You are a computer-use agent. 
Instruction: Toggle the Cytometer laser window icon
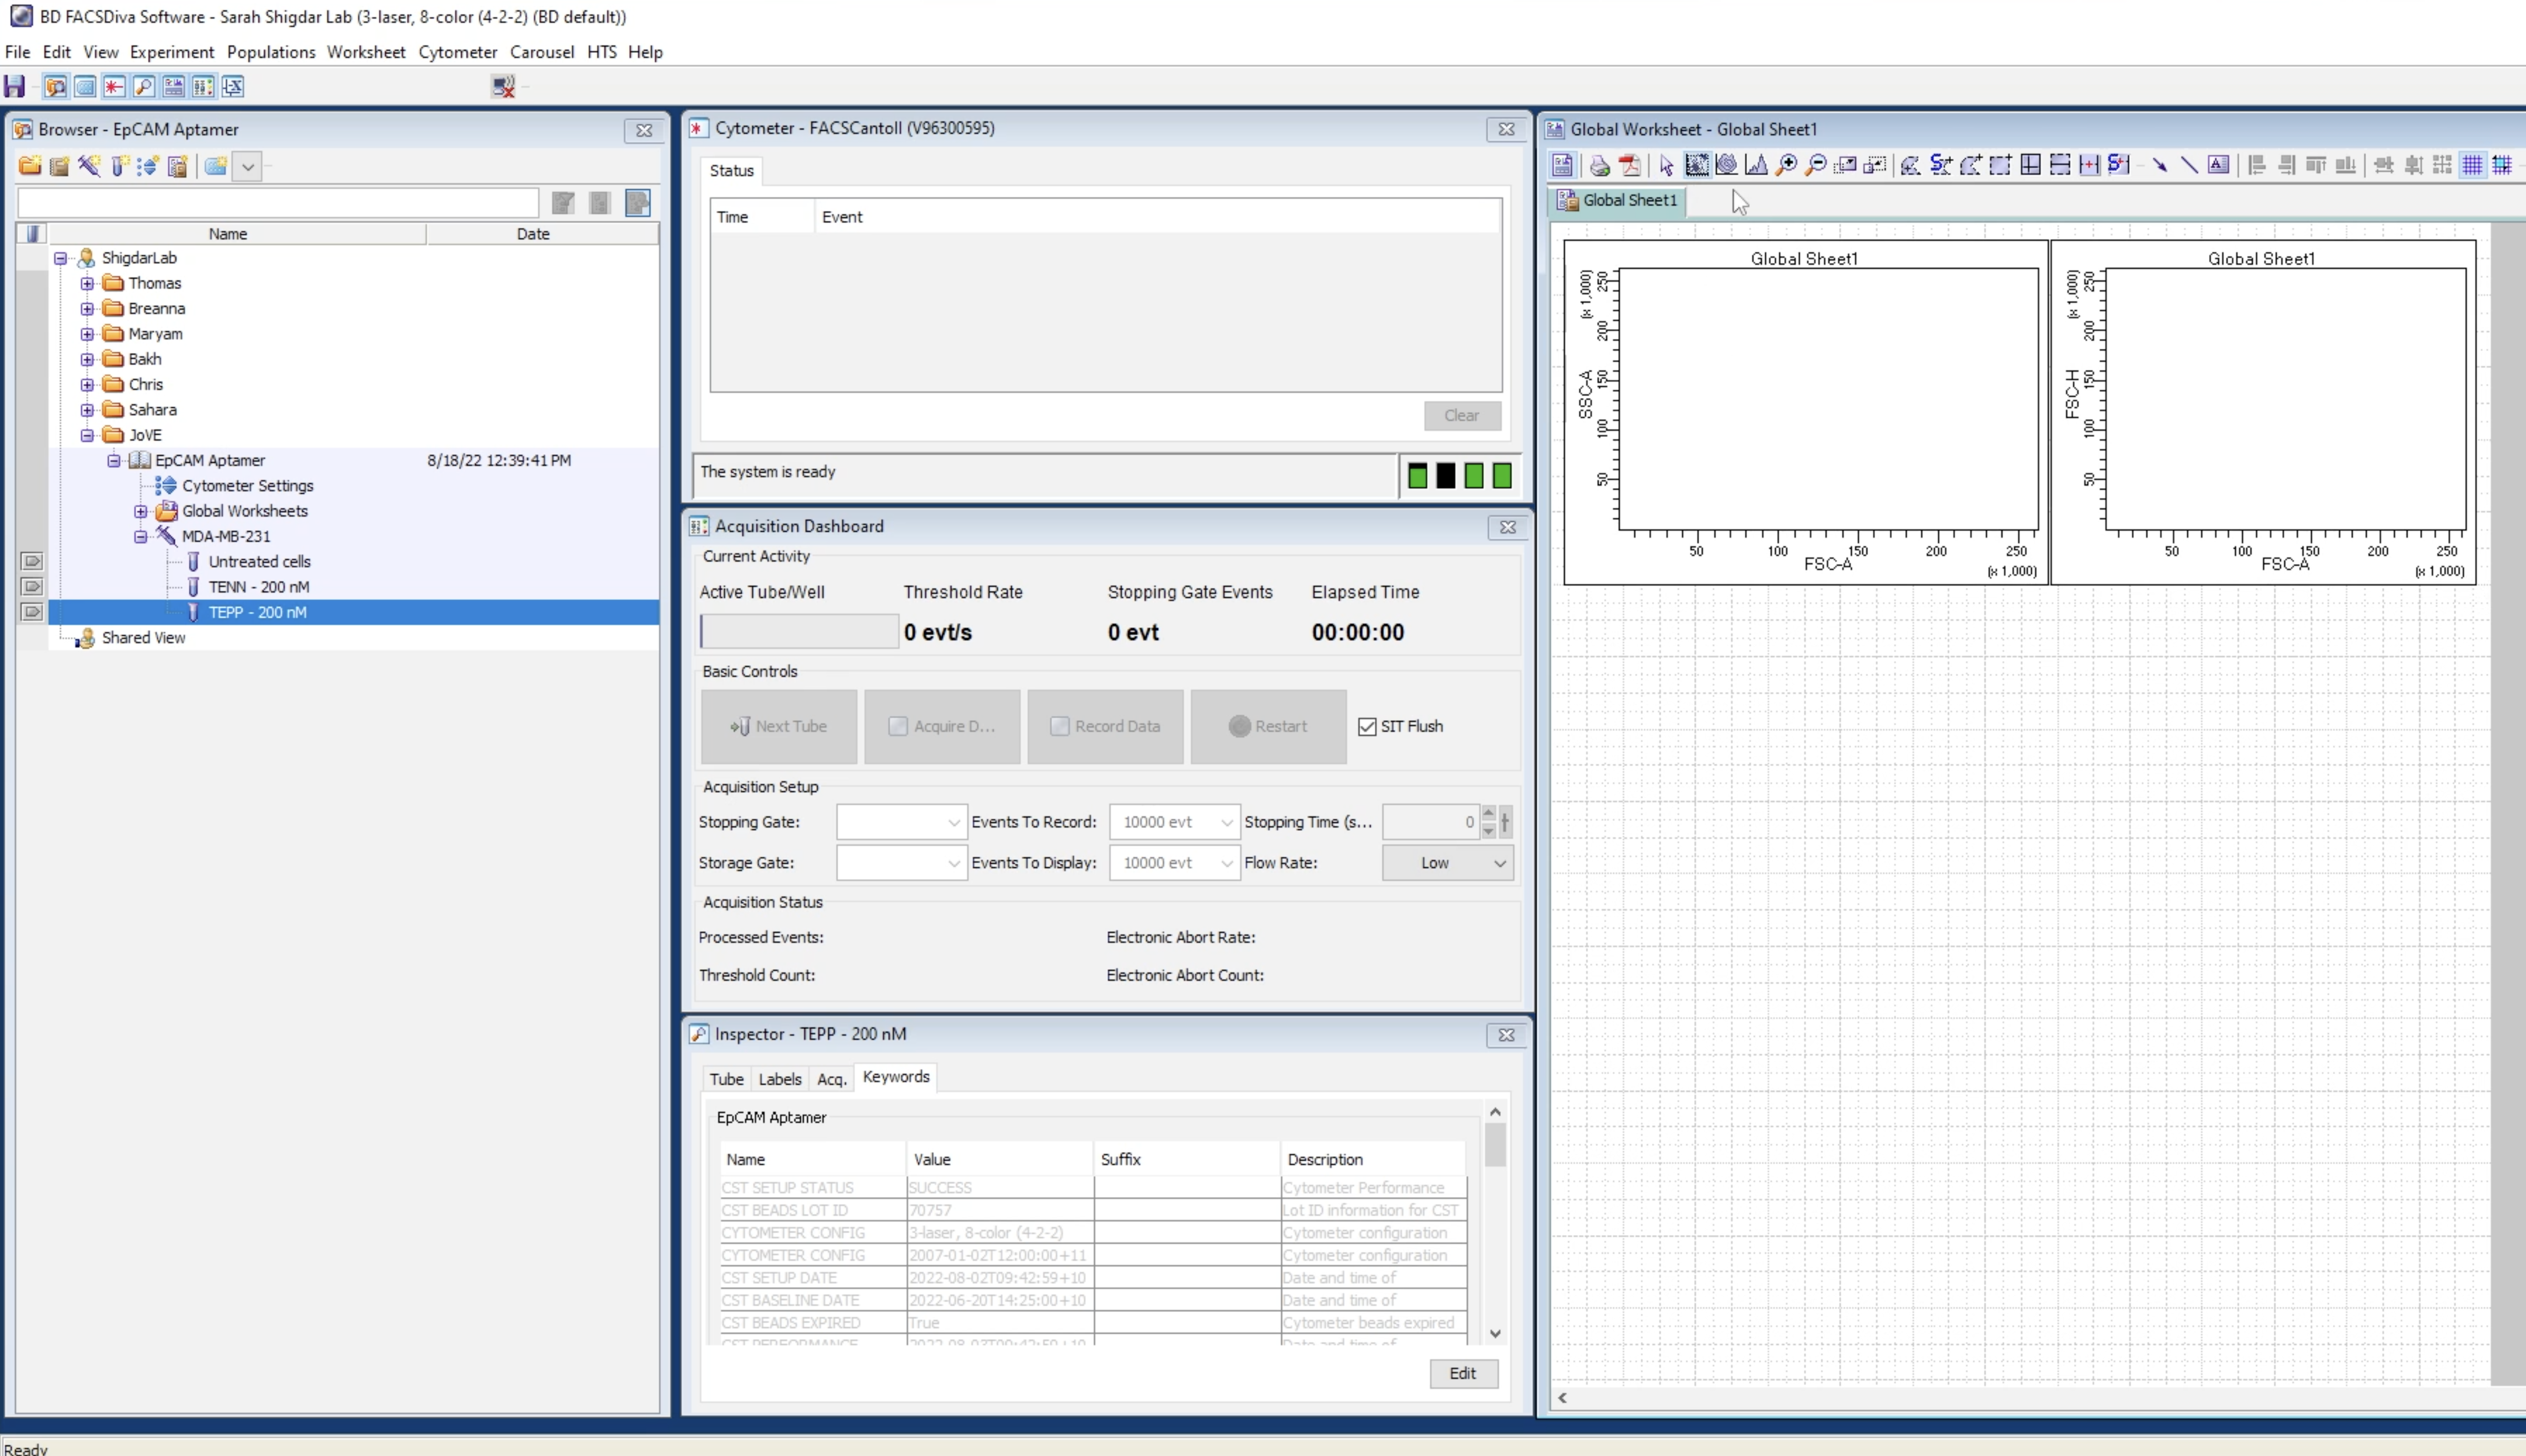[114, 87]
